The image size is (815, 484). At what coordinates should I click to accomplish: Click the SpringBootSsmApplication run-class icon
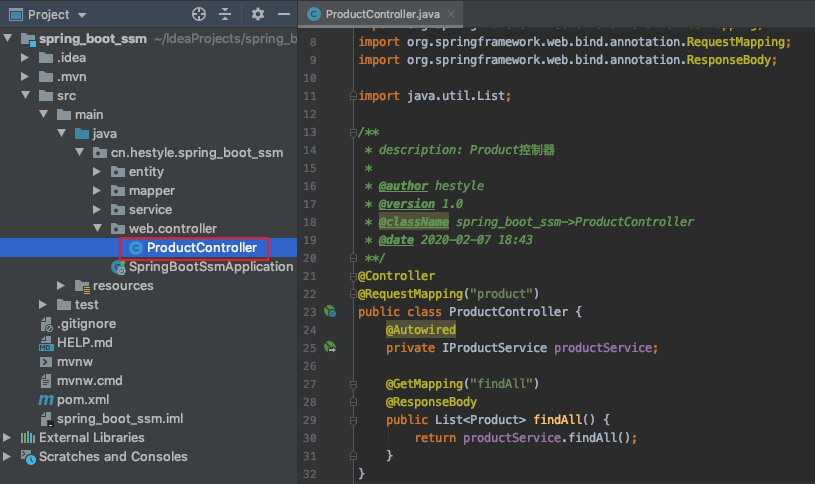(119, 267)
